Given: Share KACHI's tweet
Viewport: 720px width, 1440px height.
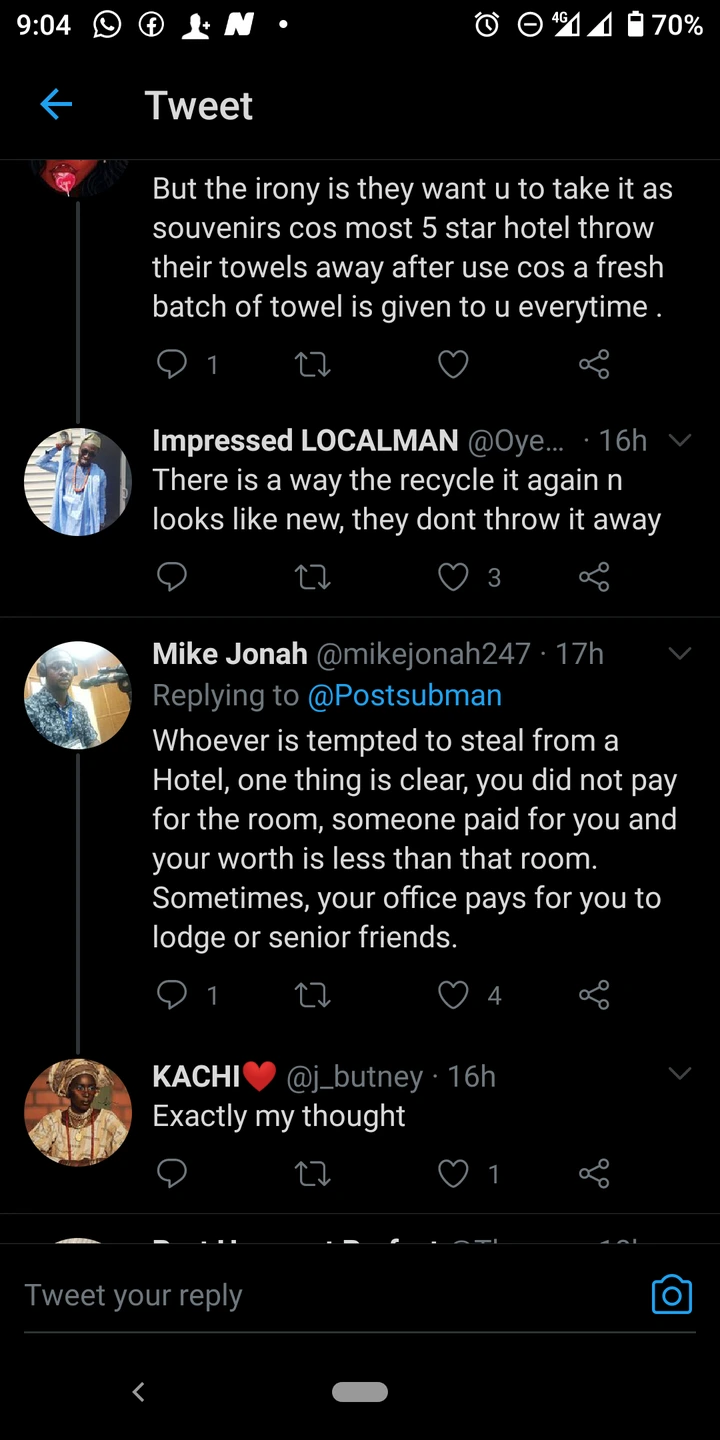Looking at the screenshot, I should point(594,1173).
